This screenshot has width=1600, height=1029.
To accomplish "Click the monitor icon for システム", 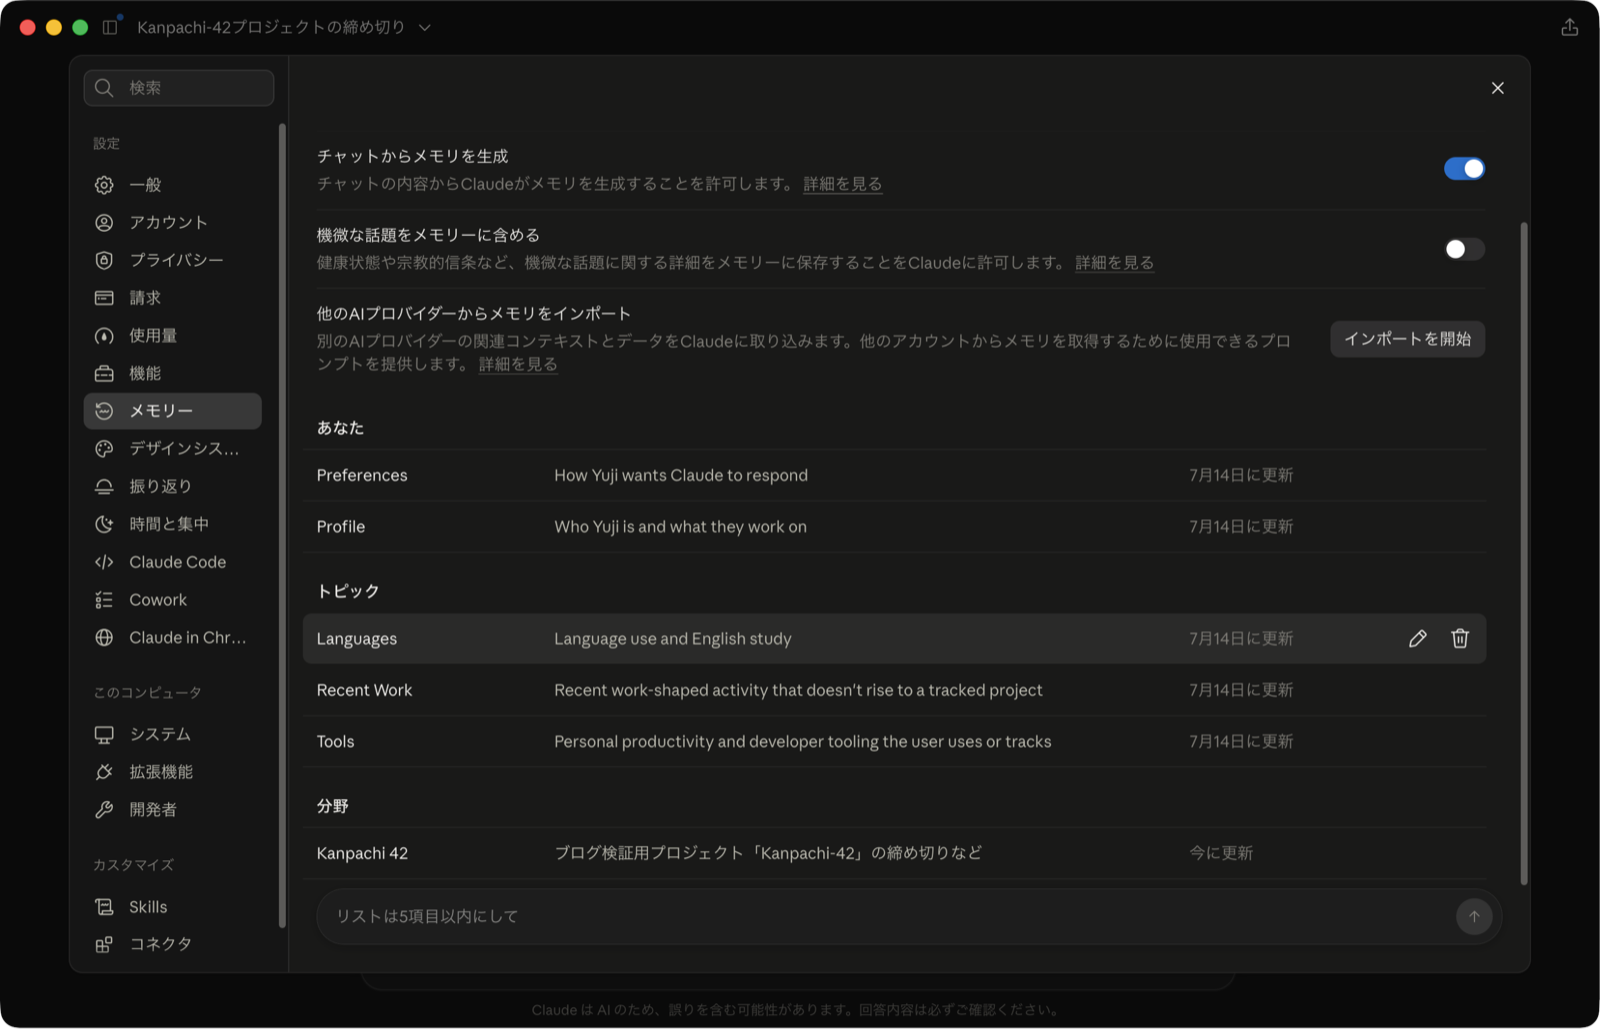I will pos(104,734).
